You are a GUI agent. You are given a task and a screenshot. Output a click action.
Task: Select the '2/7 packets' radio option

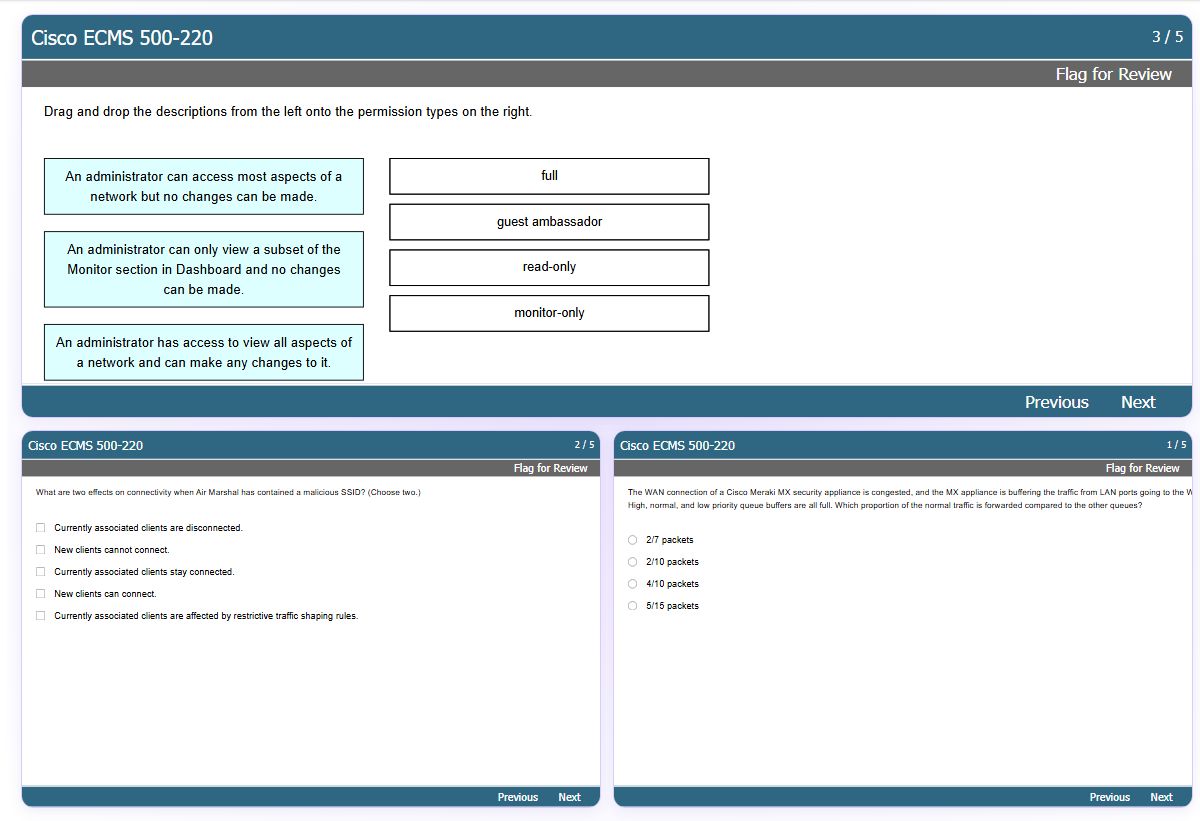632,540
